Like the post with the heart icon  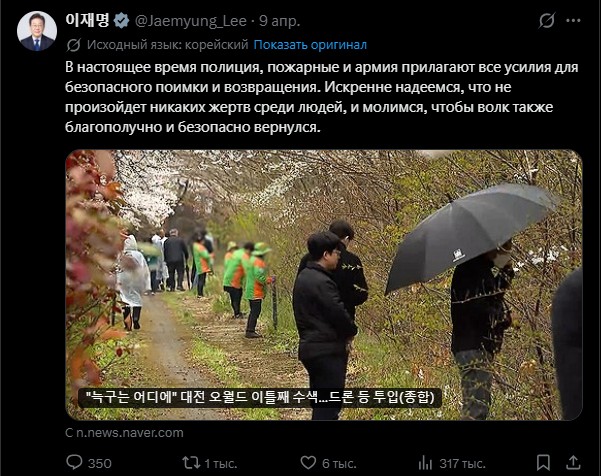coord(308,463)
